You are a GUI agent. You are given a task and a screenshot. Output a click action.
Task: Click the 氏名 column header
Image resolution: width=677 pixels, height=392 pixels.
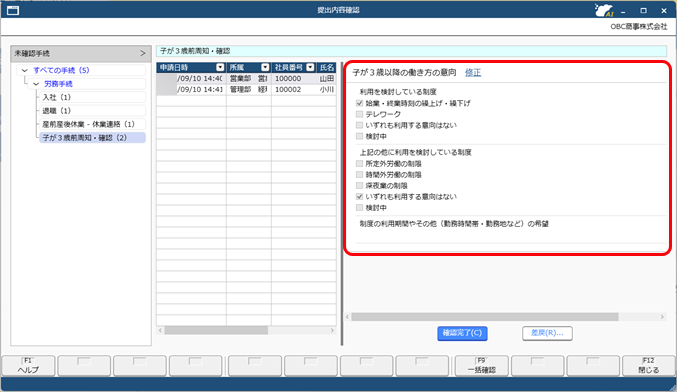pyautogui.click(x=326, y=67)
